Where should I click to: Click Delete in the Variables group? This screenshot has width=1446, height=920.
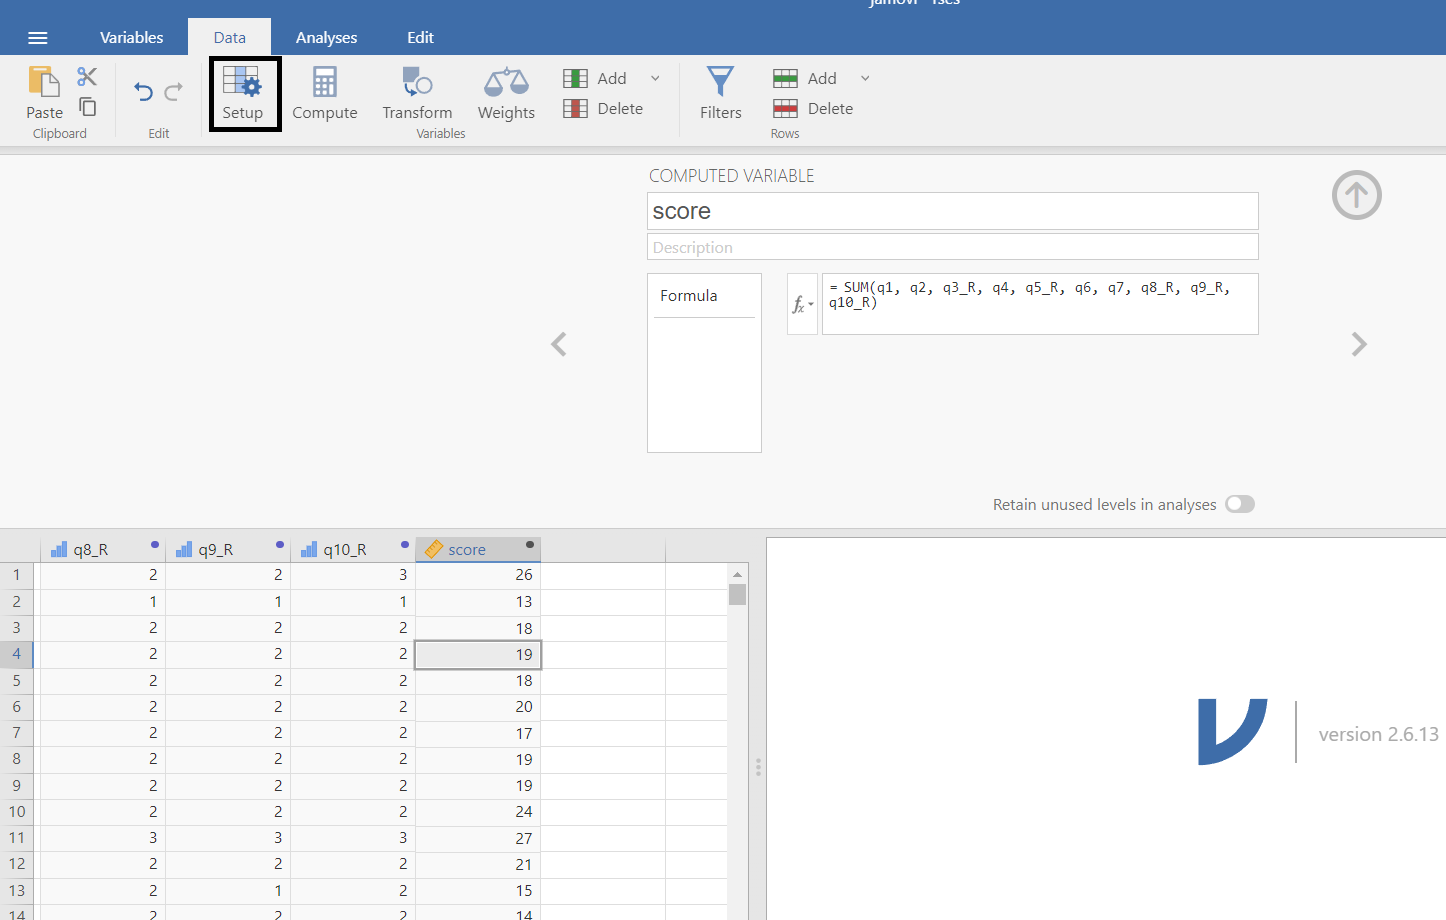pyautogui.click(x=603, y=108)
